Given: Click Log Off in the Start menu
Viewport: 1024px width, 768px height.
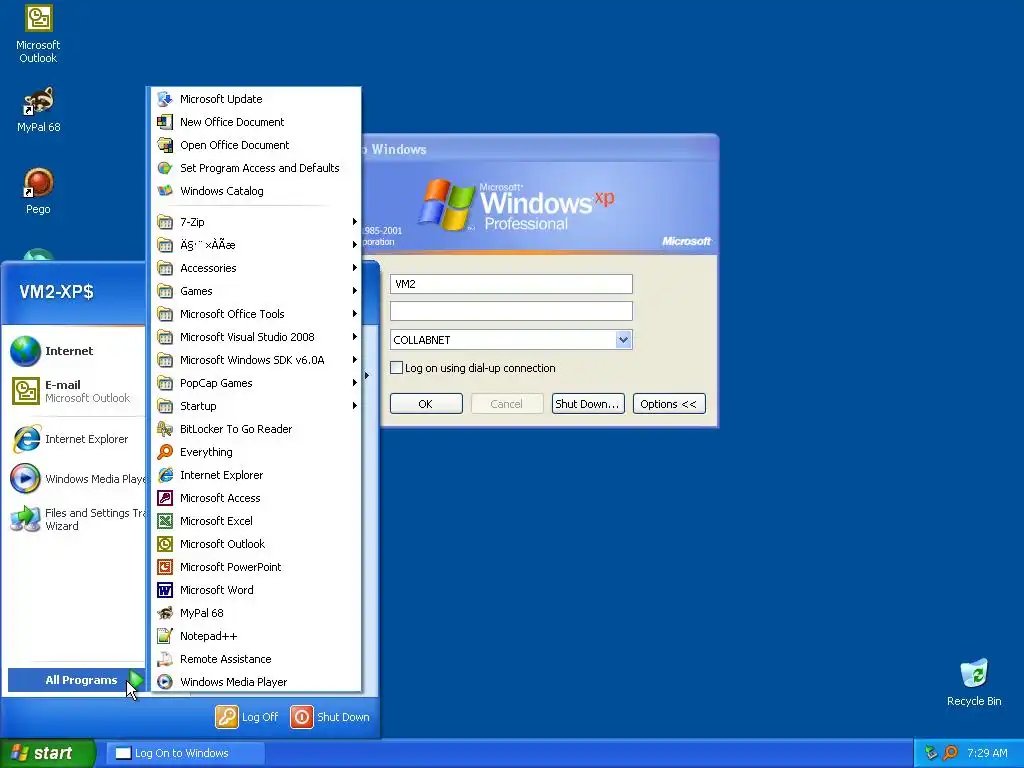Looking at the screenshot, I should (x=247, y=716).
